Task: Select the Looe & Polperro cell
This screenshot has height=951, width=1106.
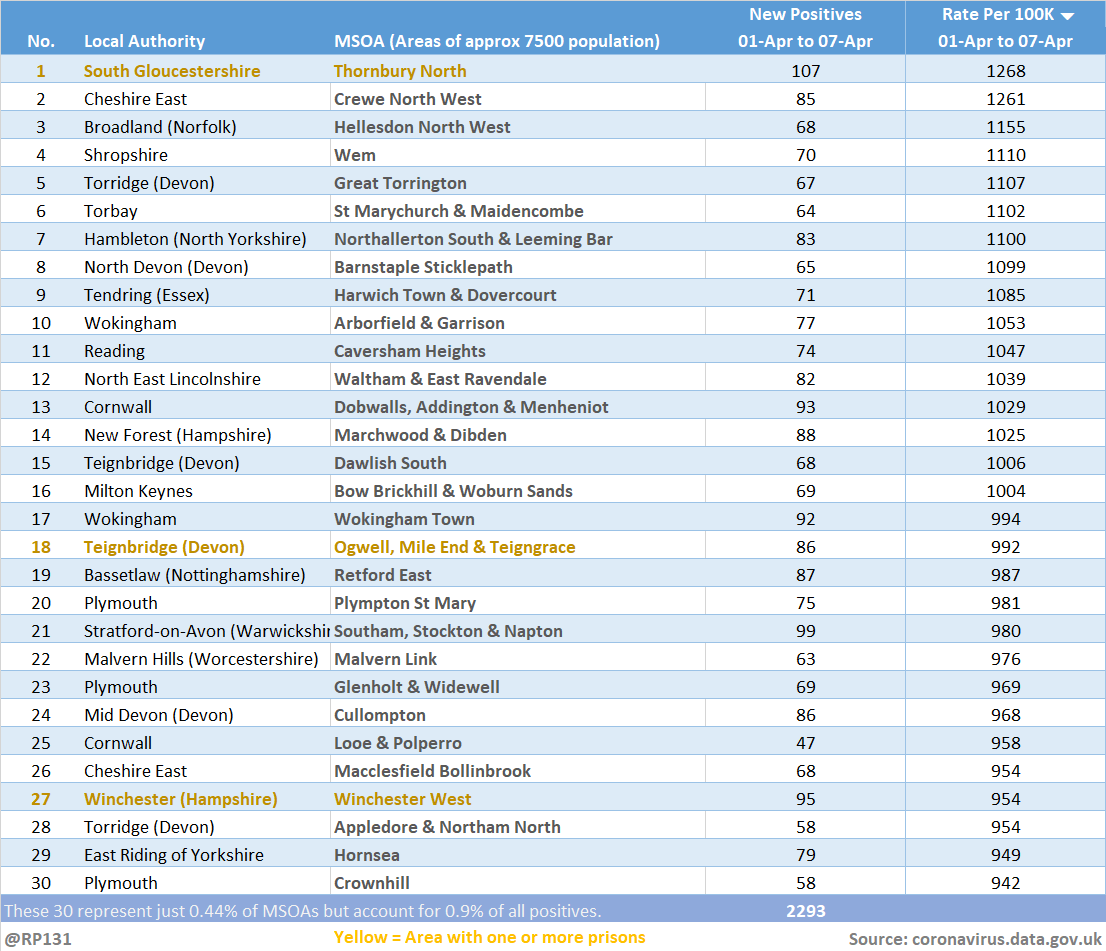Action: [x=397, y=743]
